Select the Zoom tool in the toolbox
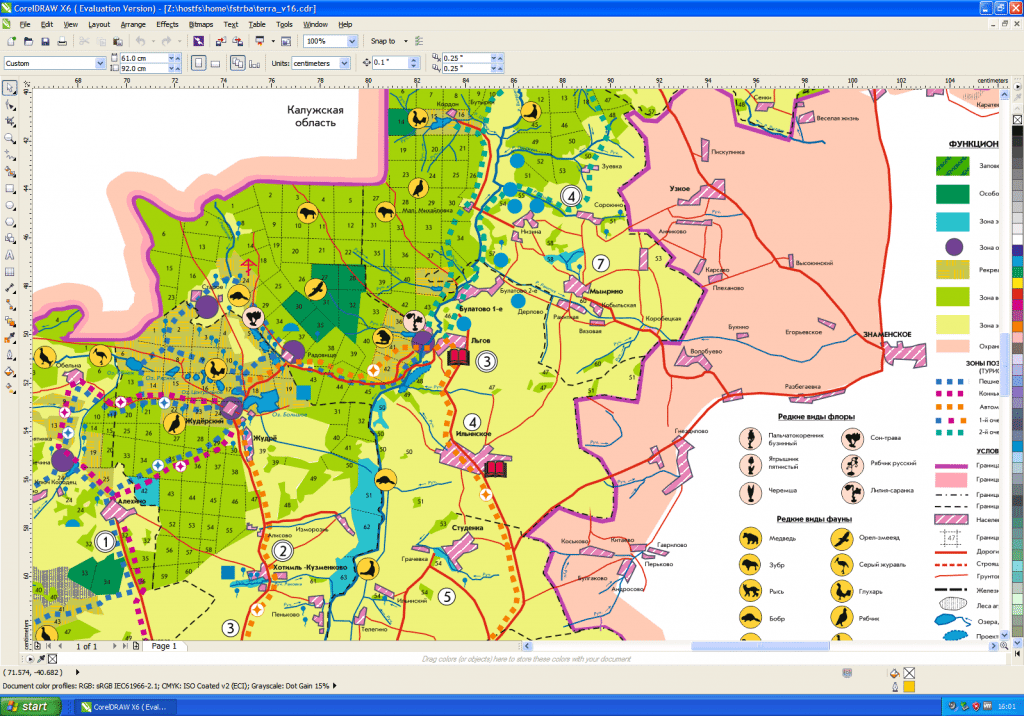 tap(9, 138)
